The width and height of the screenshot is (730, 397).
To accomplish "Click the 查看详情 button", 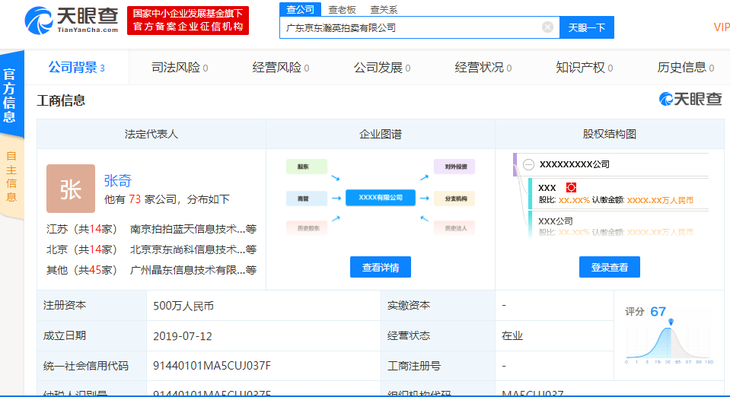I will pyautogui.click(x=380, y=267).
